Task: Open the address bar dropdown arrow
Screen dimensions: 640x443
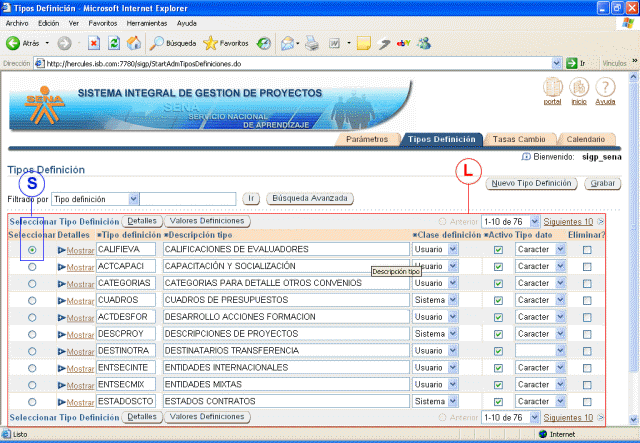Action: (x=556, y=63)
